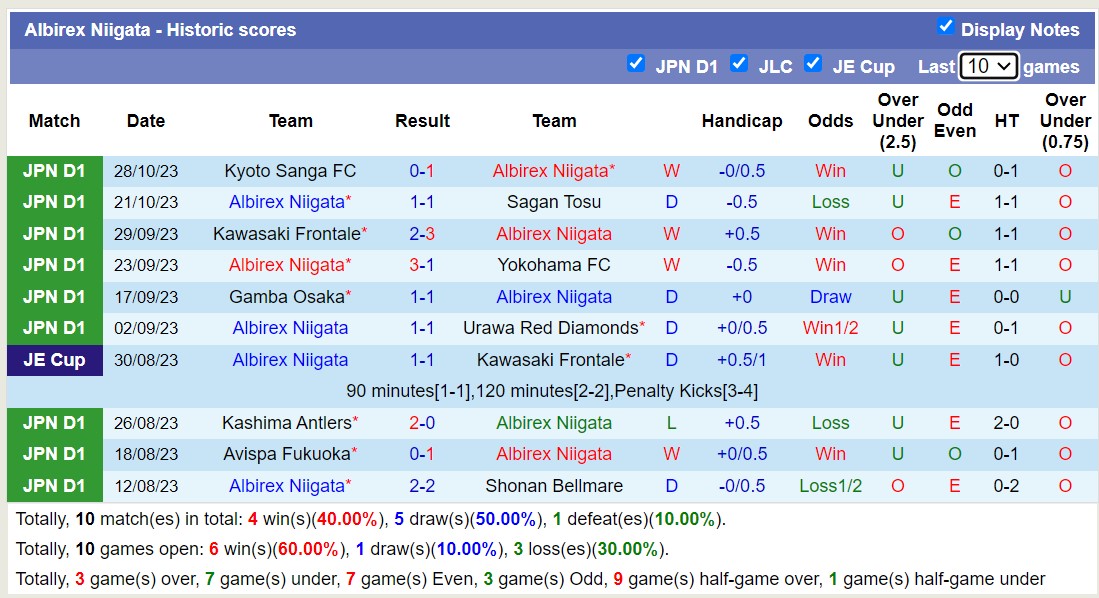Toggle the Display Notes checkbox
The width and height of the screenshot is (1099, 598).
pos(945,27)
